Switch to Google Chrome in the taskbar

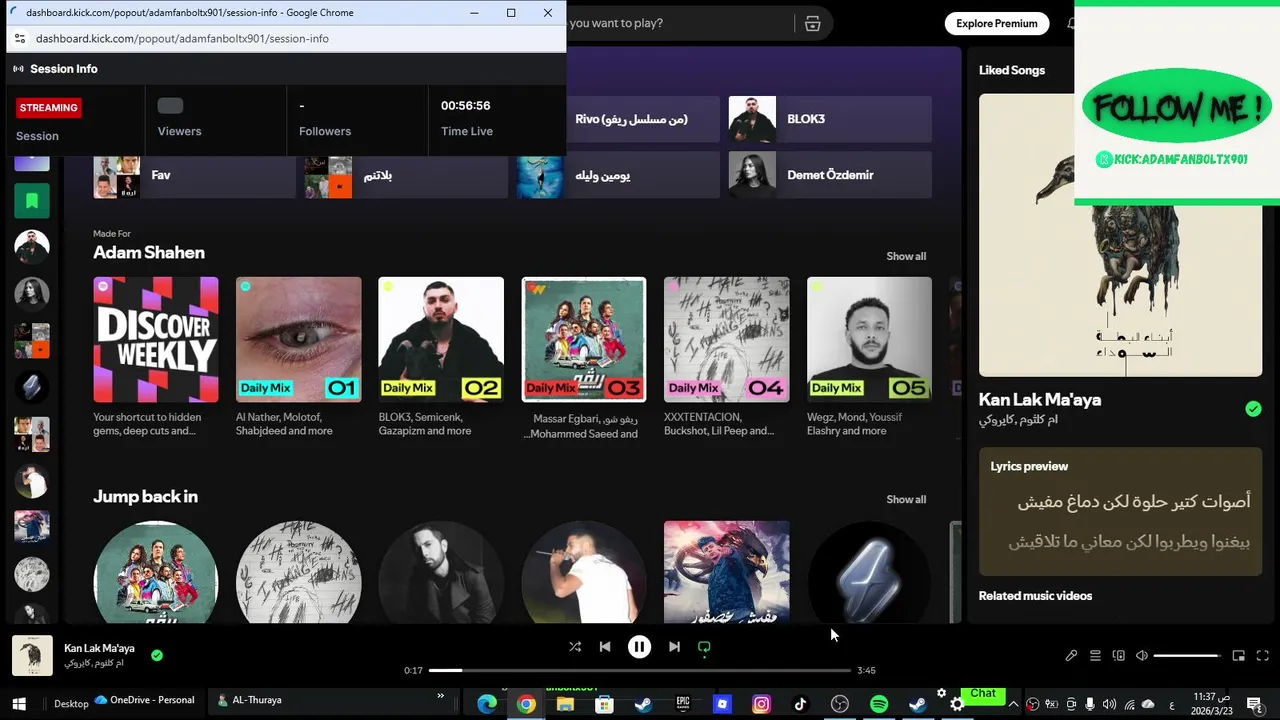526,704
